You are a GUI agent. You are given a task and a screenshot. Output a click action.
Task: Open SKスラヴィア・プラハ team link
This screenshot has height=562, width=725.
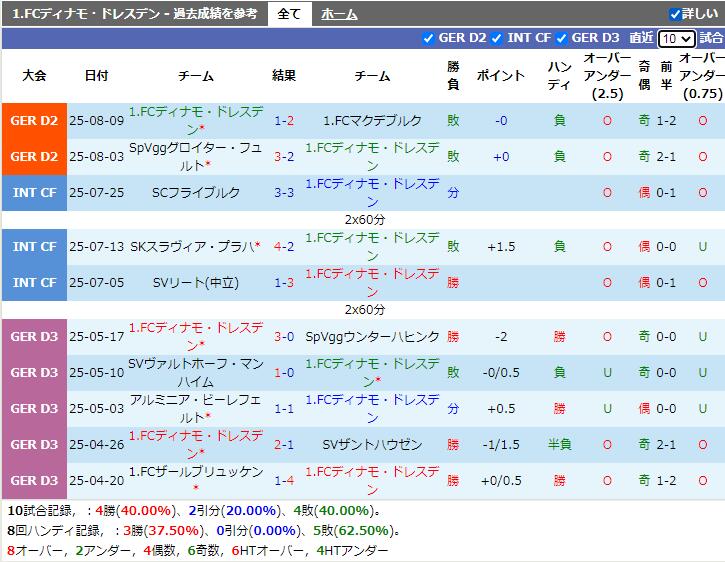(193, 247)
